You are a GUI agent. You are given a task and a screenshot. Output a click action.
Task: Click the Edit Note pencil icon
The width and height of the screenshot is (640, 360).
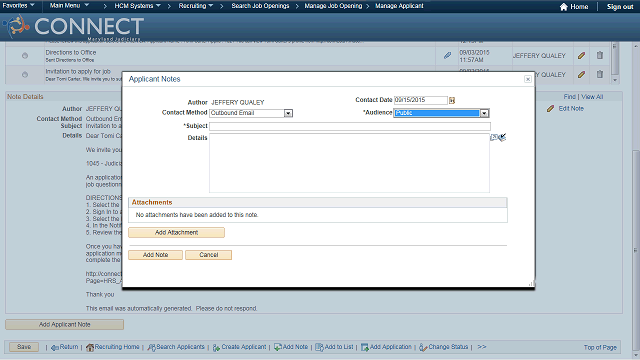pos(550,109)
